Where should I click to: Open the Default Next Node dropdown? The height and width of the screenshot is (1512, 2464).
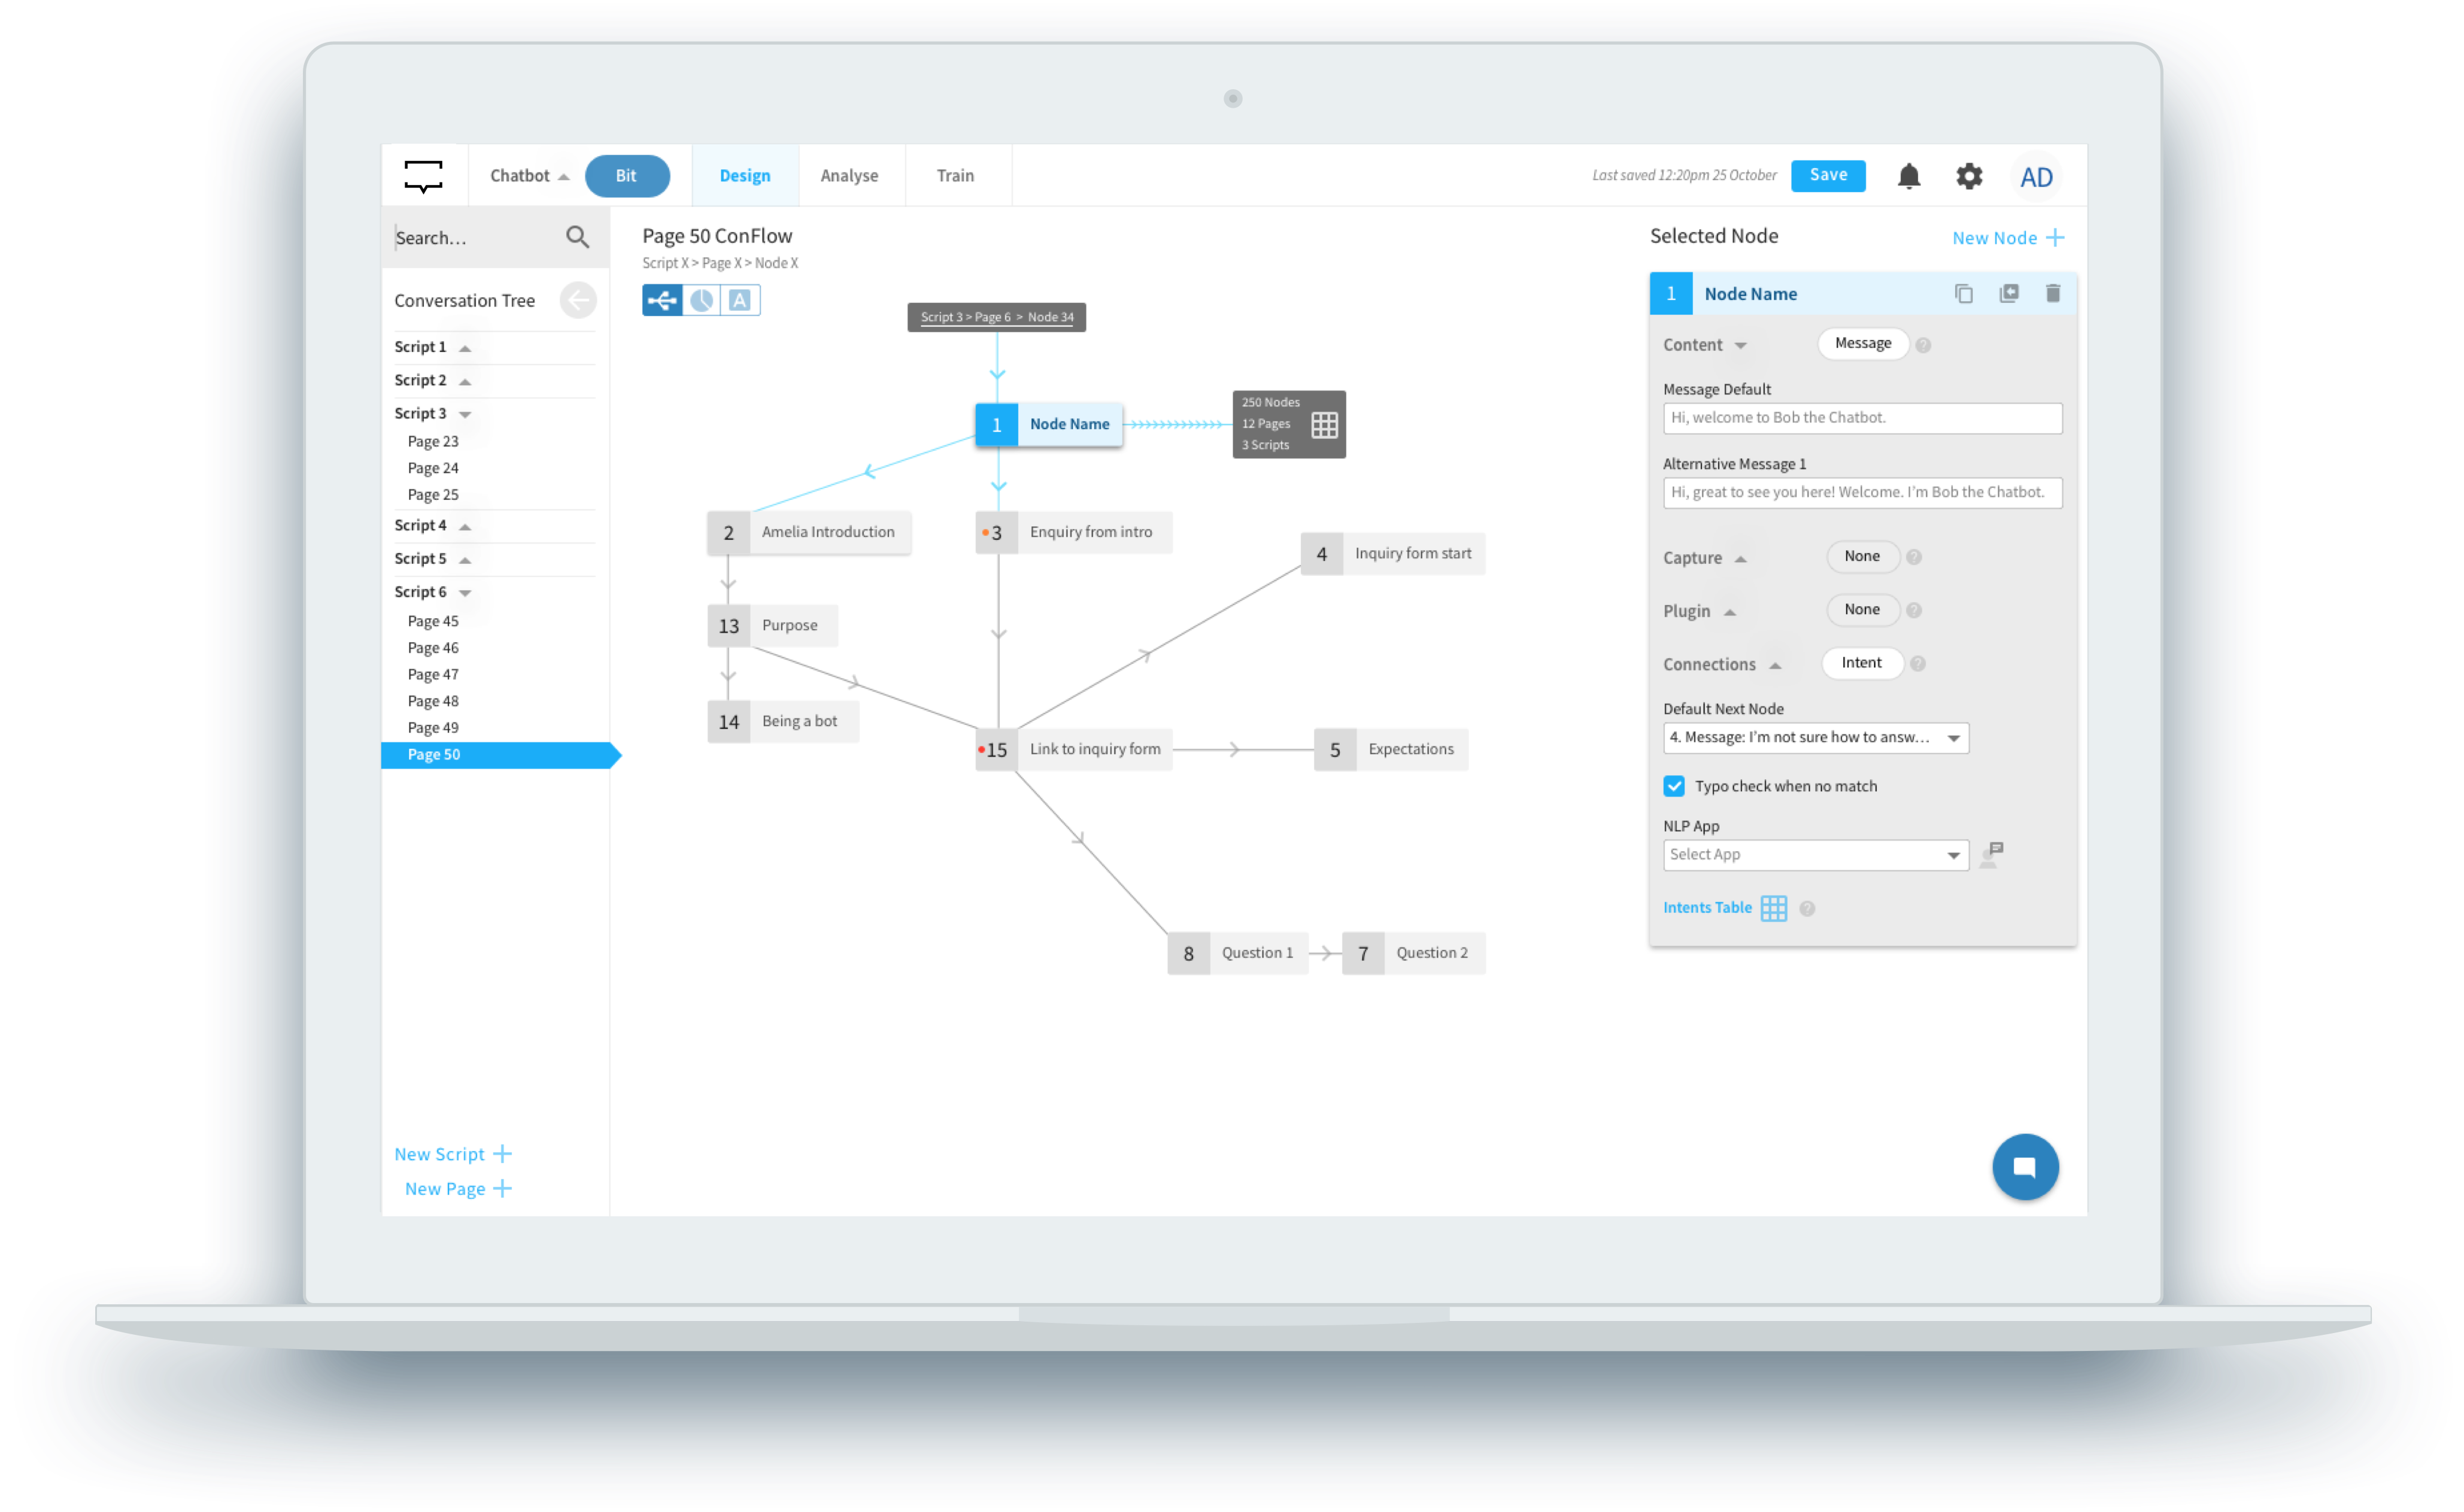pyautogui.click(x=1815, y=738)
